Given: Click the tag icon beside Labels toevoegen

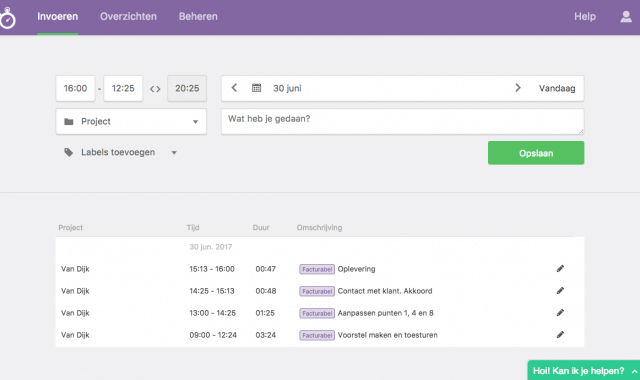Looking at the screenshot, I should 69,152.
